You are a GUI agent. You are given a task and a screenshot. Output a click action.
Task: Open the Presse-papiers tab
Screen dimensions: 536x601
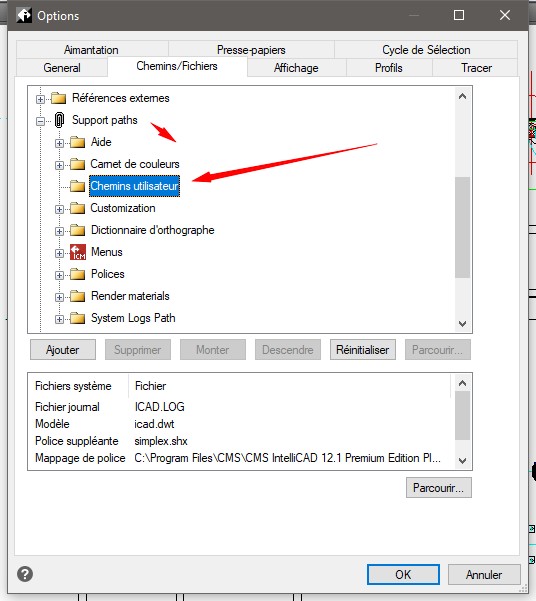(x=251, y=50)
